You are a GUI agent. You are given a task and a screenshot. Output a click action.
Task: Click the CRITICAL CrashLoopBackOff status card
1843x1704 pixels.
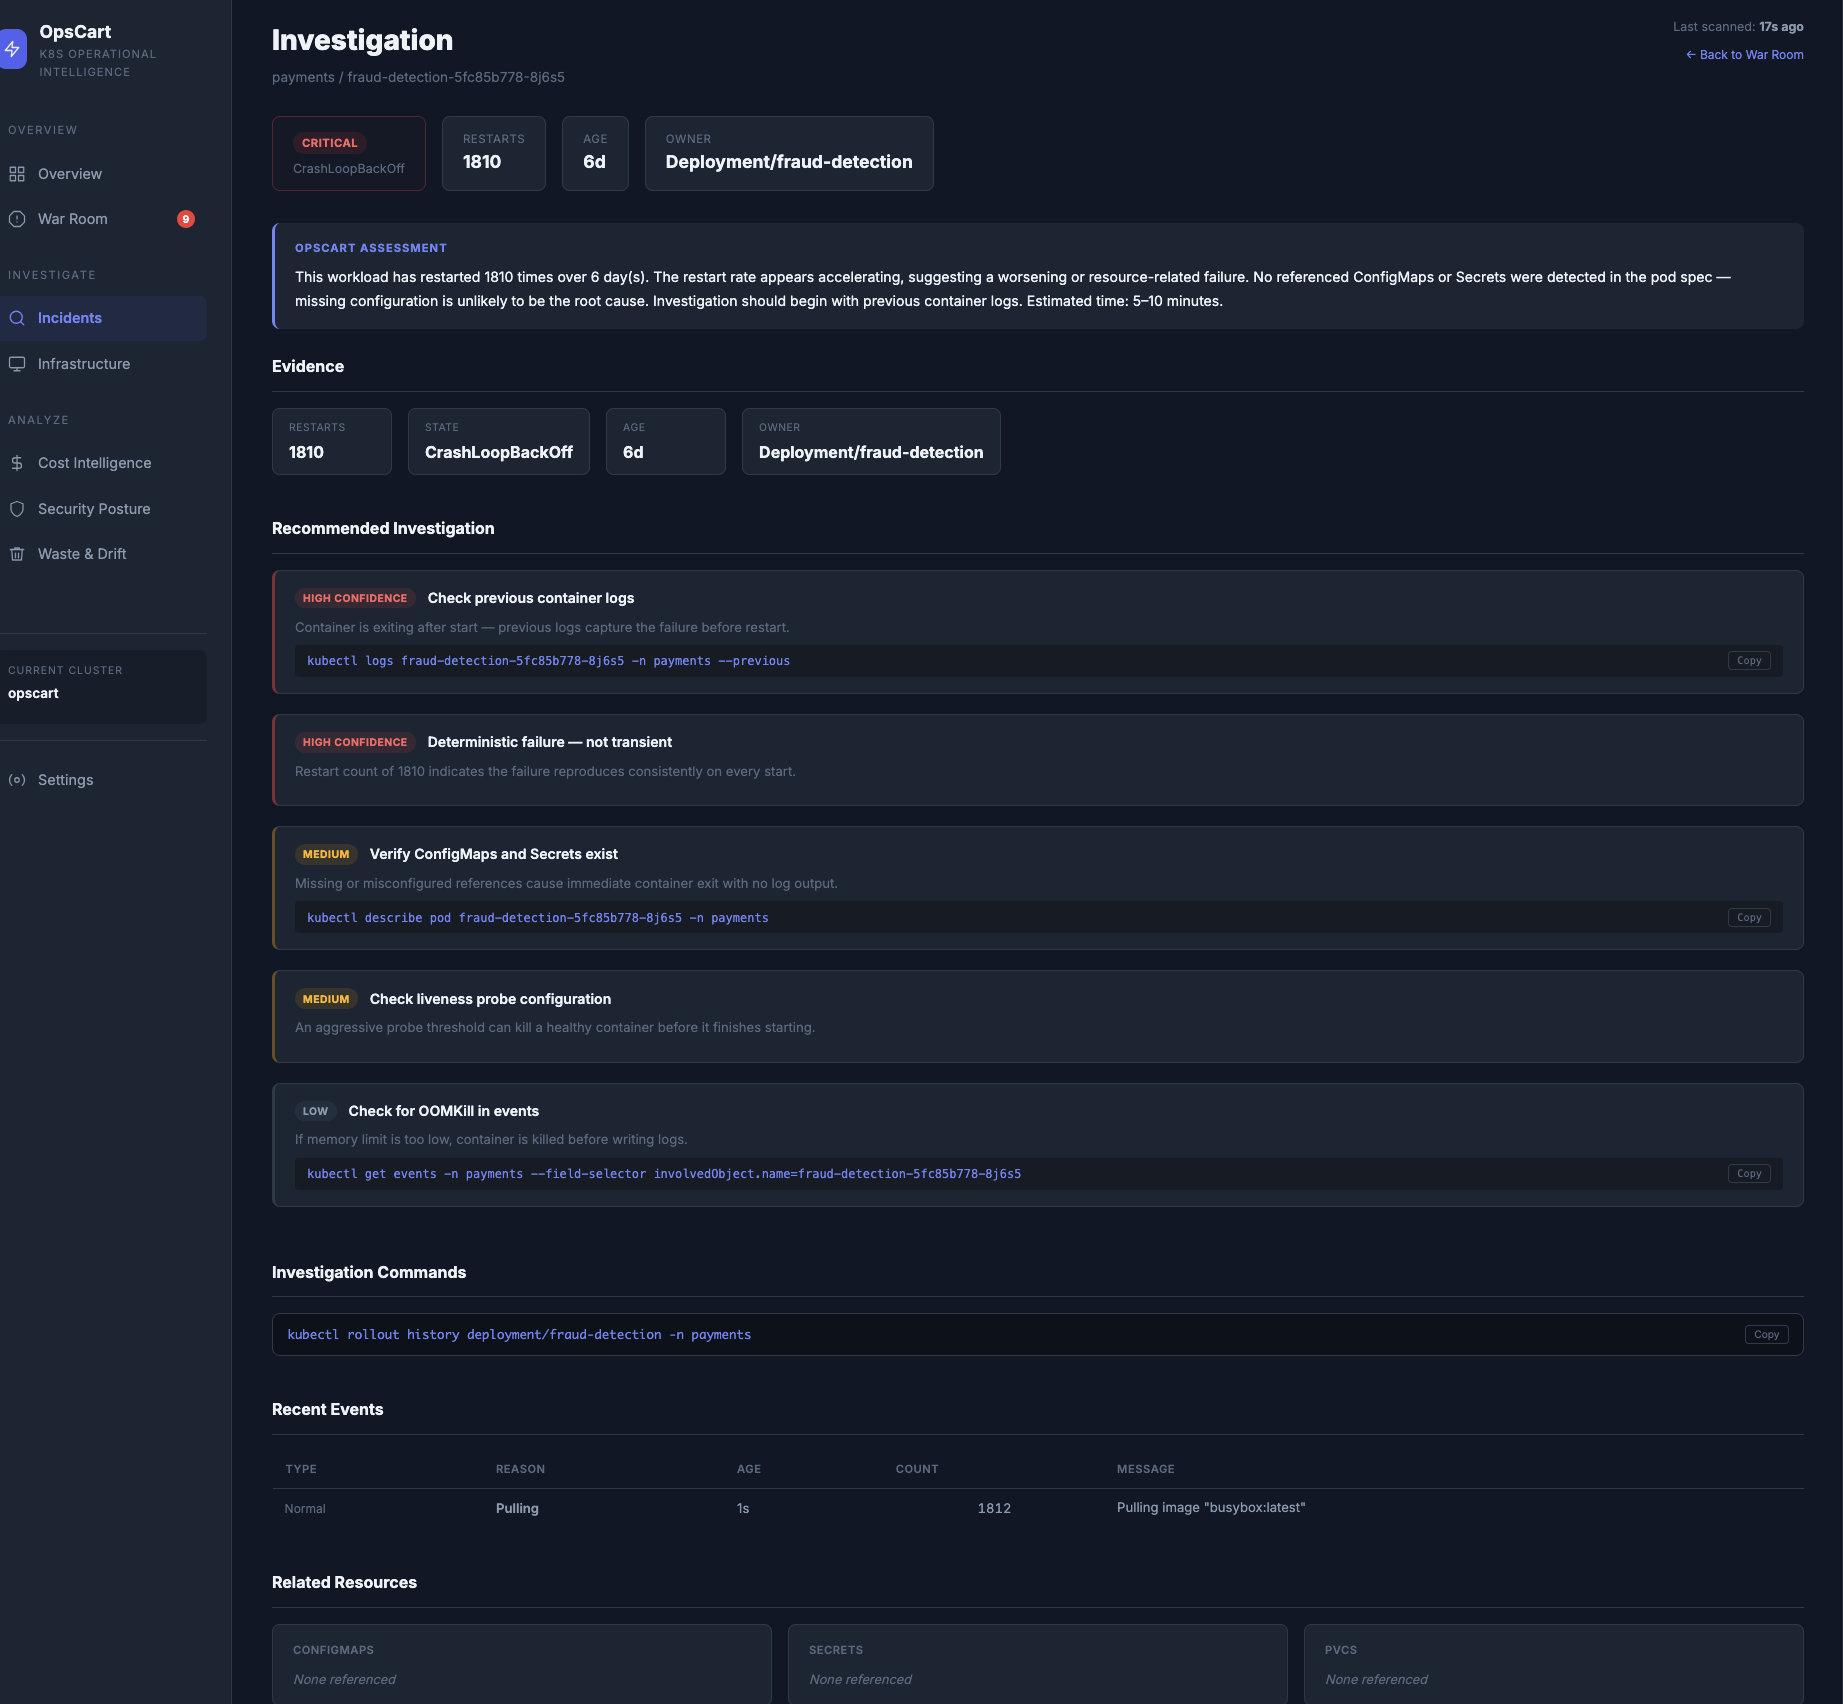[x=349, y=153]
